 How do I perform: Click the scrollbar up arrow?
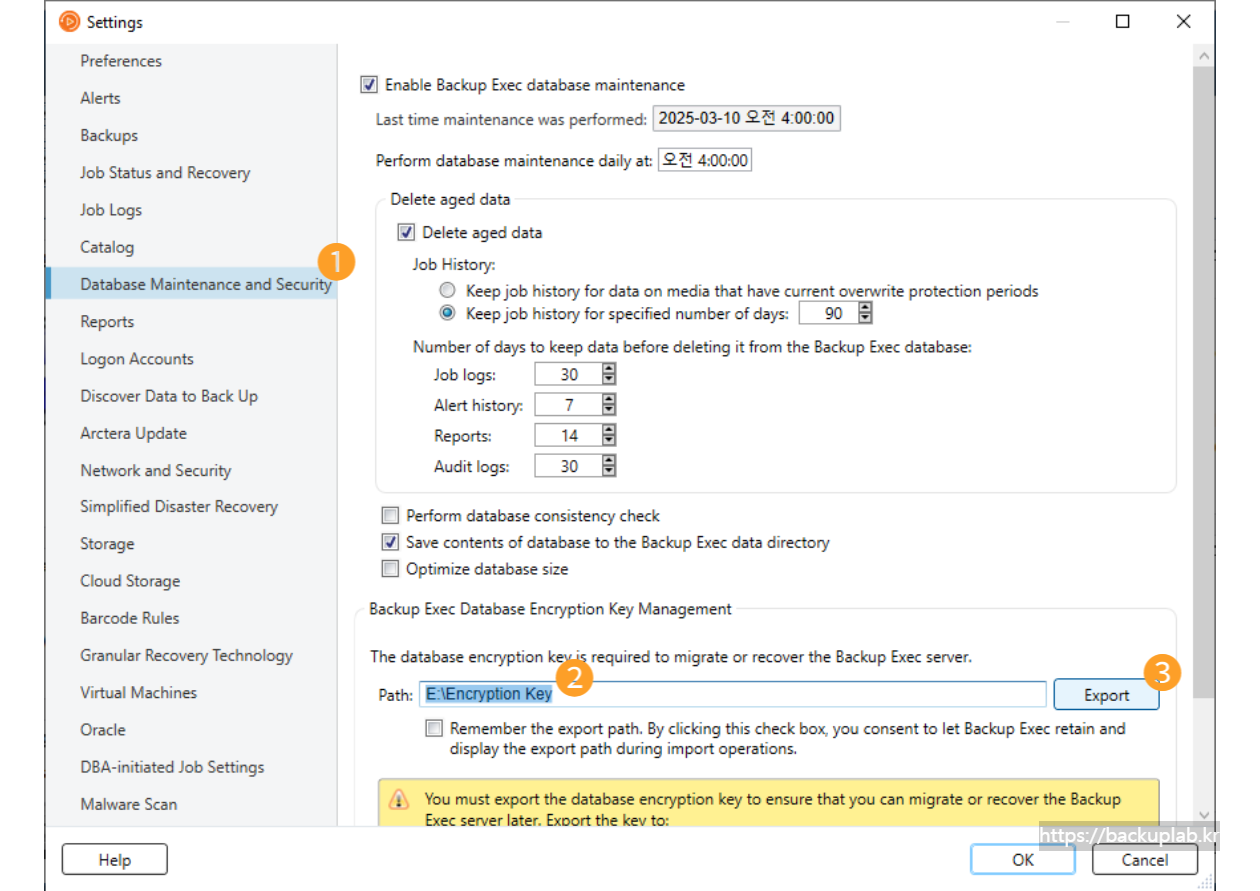tap(1205, 55)
